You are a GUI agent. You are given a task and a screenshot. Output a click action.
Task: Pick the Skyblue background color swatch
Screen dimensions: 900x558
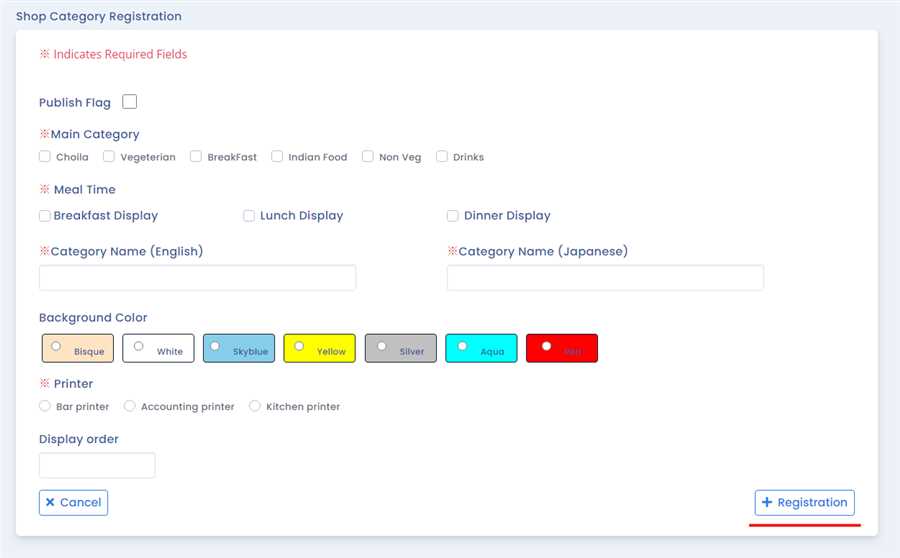215,347
